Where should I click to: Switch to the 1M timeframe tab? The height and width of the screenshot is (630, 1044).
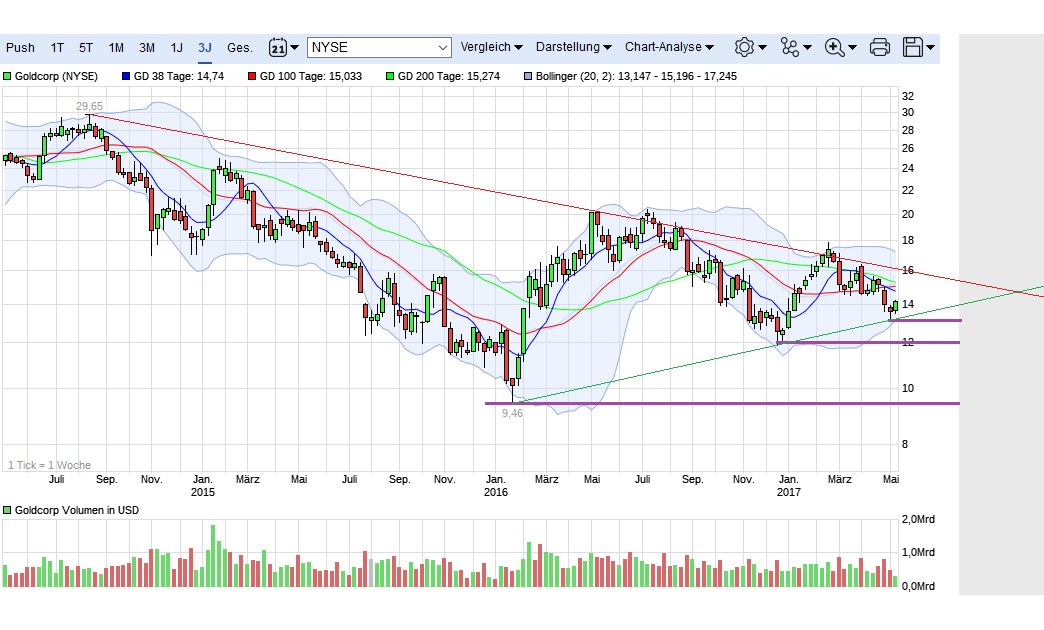pyautogui.click(x=116, y=47)
